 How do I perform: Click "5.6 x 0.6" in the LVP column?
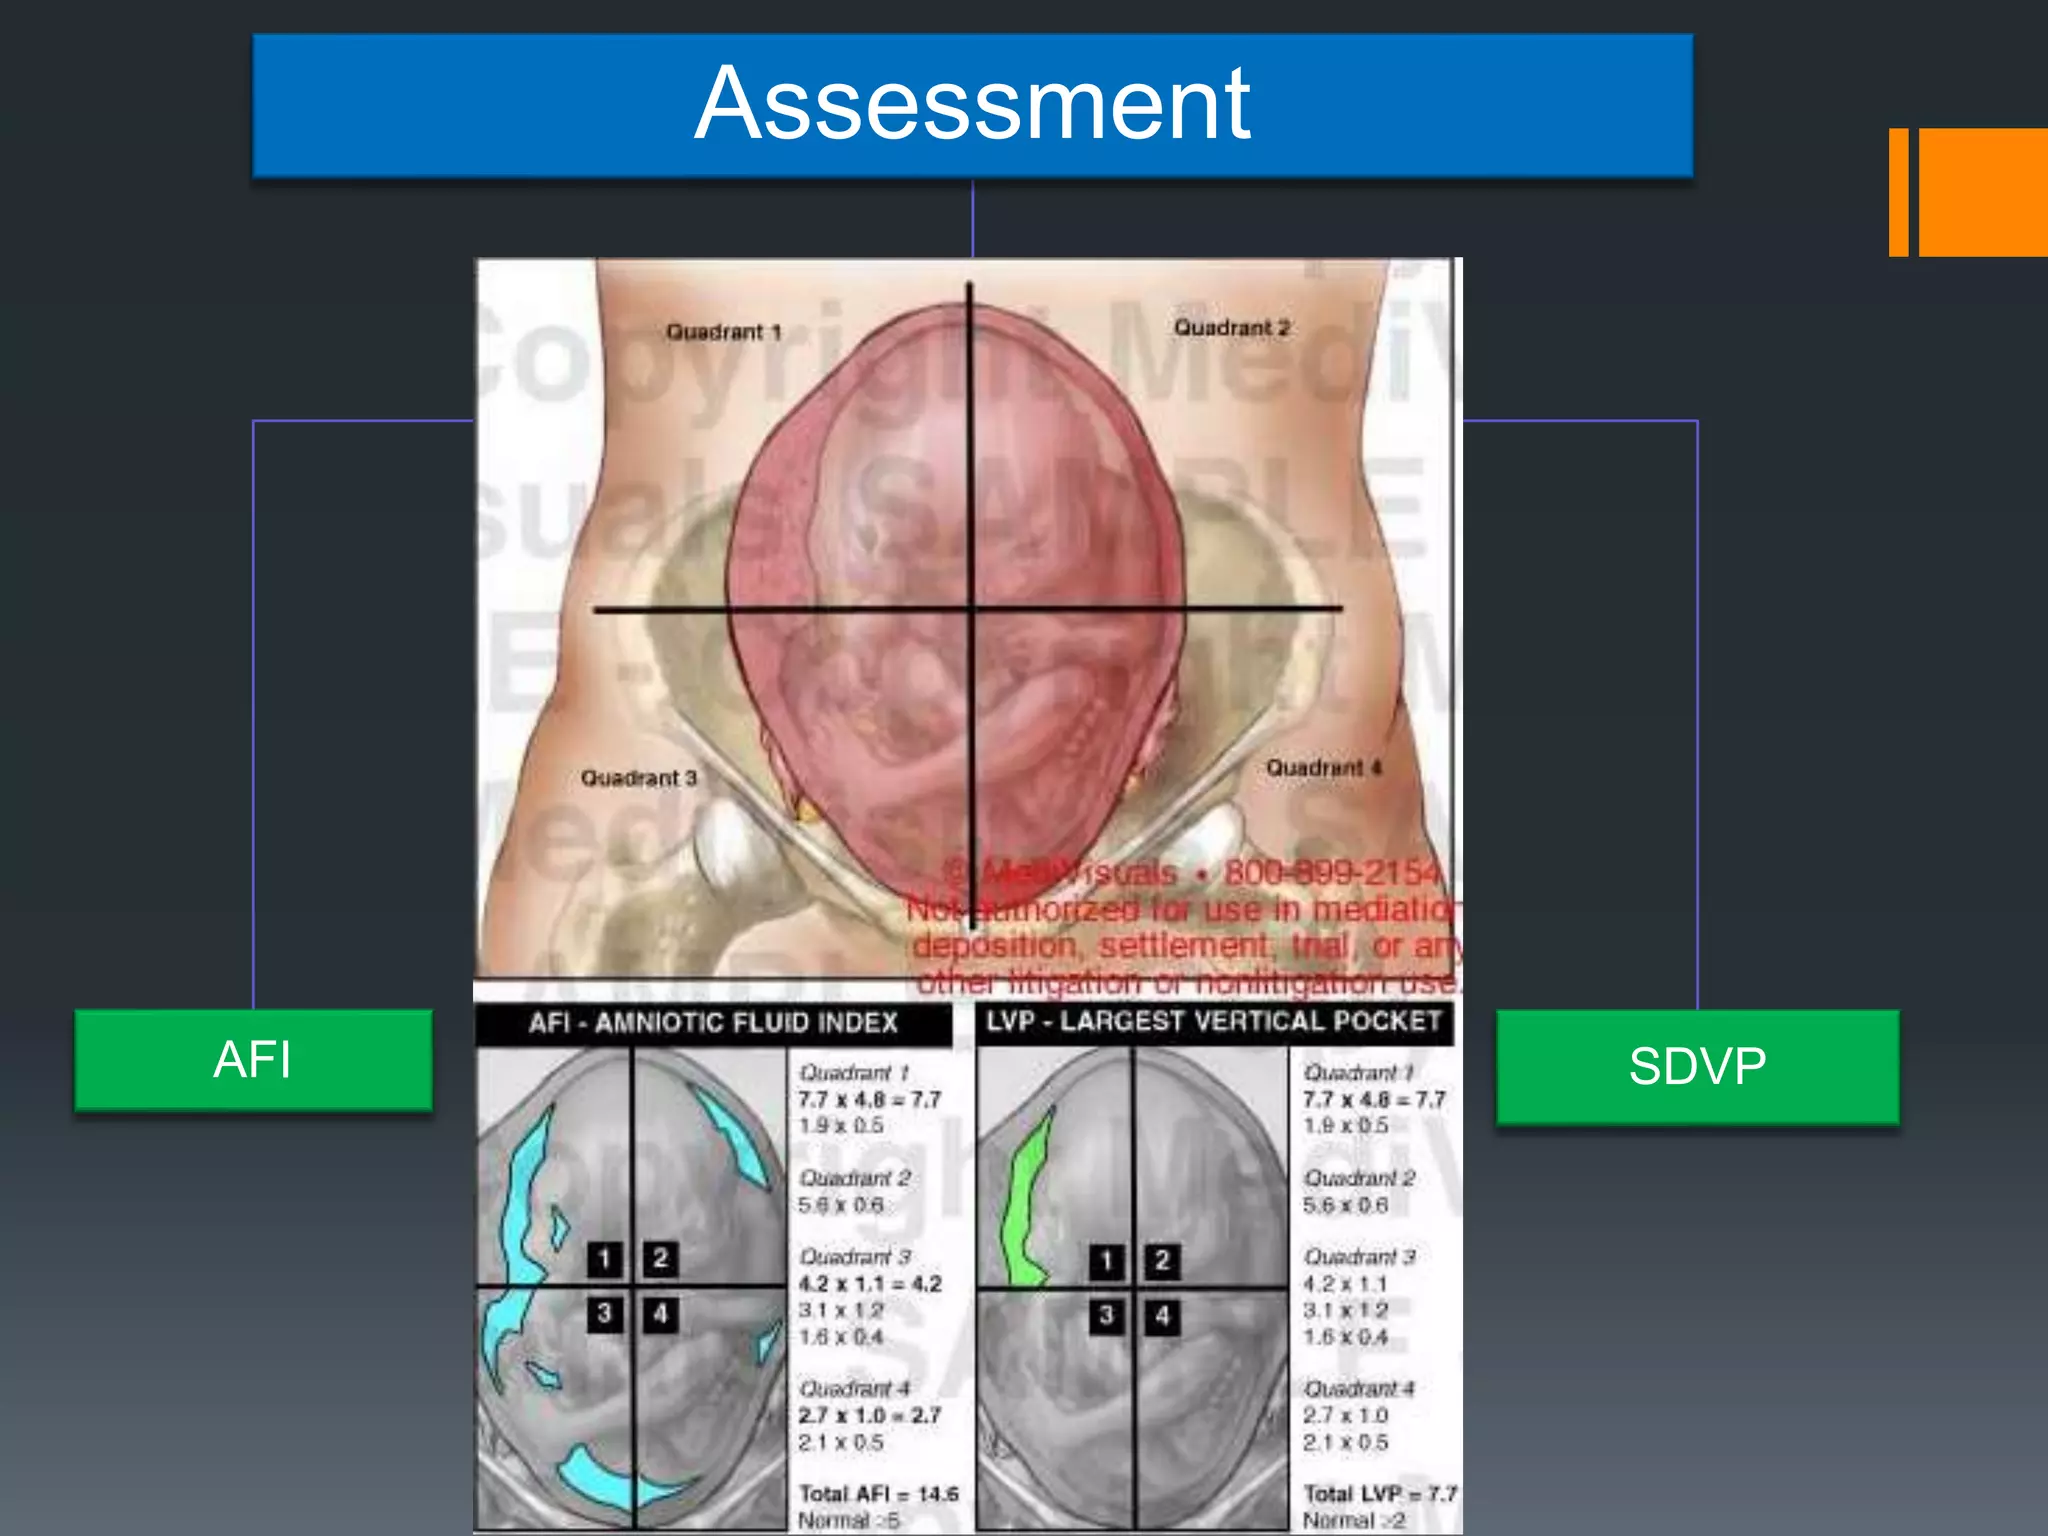(1346, 1205)
